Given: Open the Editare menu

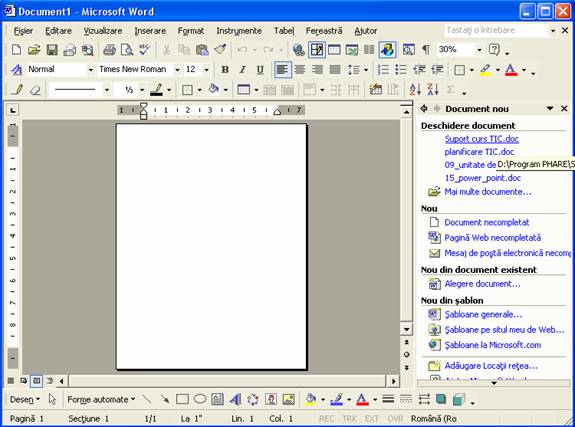Looking at the screenshot, I should pyautogui.click(x=58, y=31).
